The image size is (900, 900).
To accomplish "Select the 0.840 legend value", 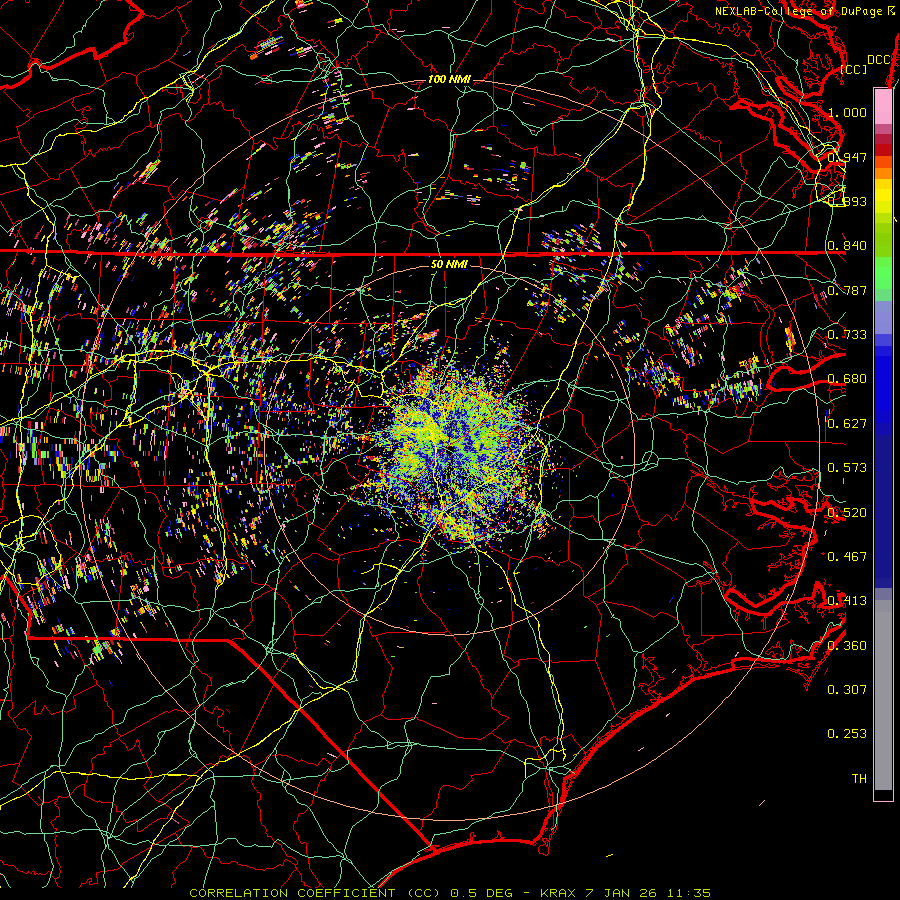I will click(x=847, y=246).
